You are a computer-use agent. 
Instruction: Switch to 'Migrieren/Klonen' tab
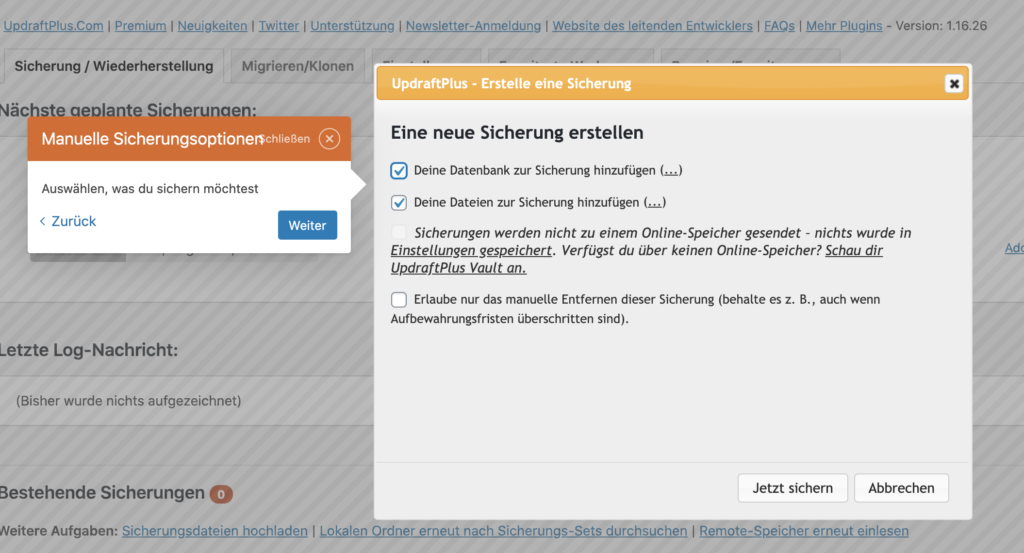[x=298, y=66]
